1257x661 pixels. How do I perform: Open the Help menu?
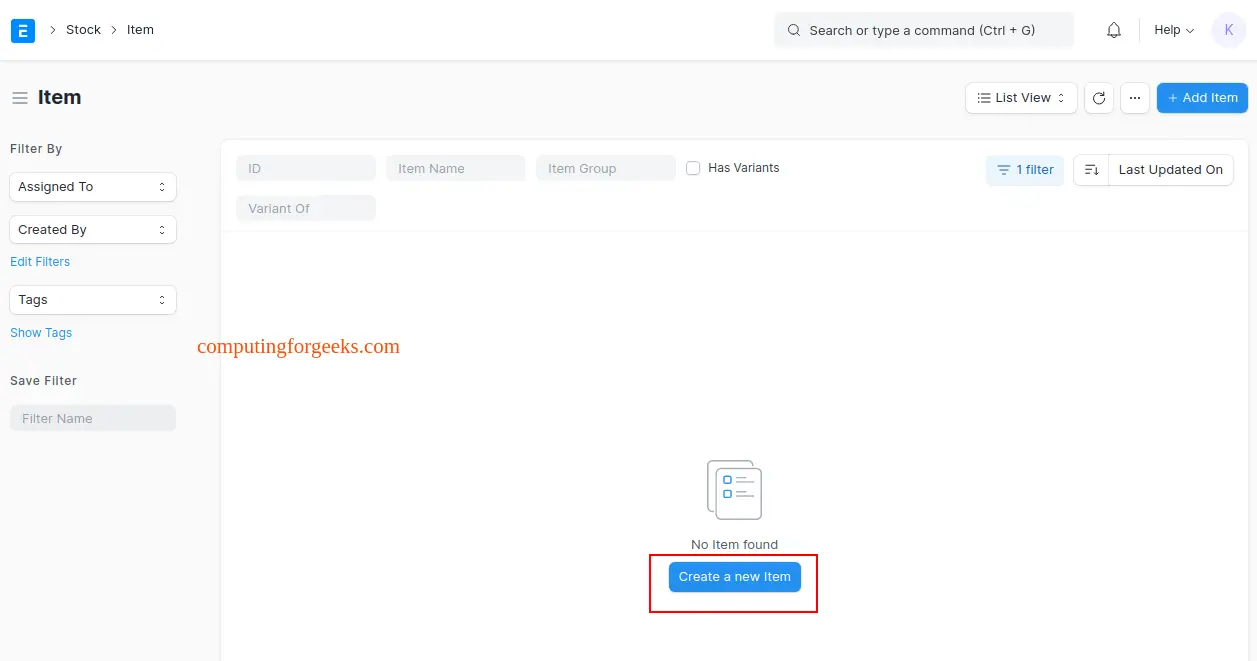tap(1172, 30)
